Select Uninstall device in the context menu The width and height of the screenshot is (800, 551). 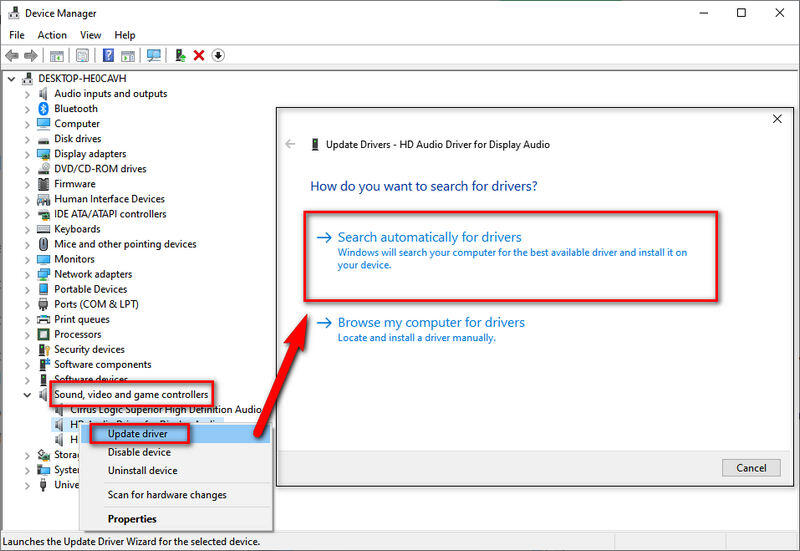tap(142, 470)
